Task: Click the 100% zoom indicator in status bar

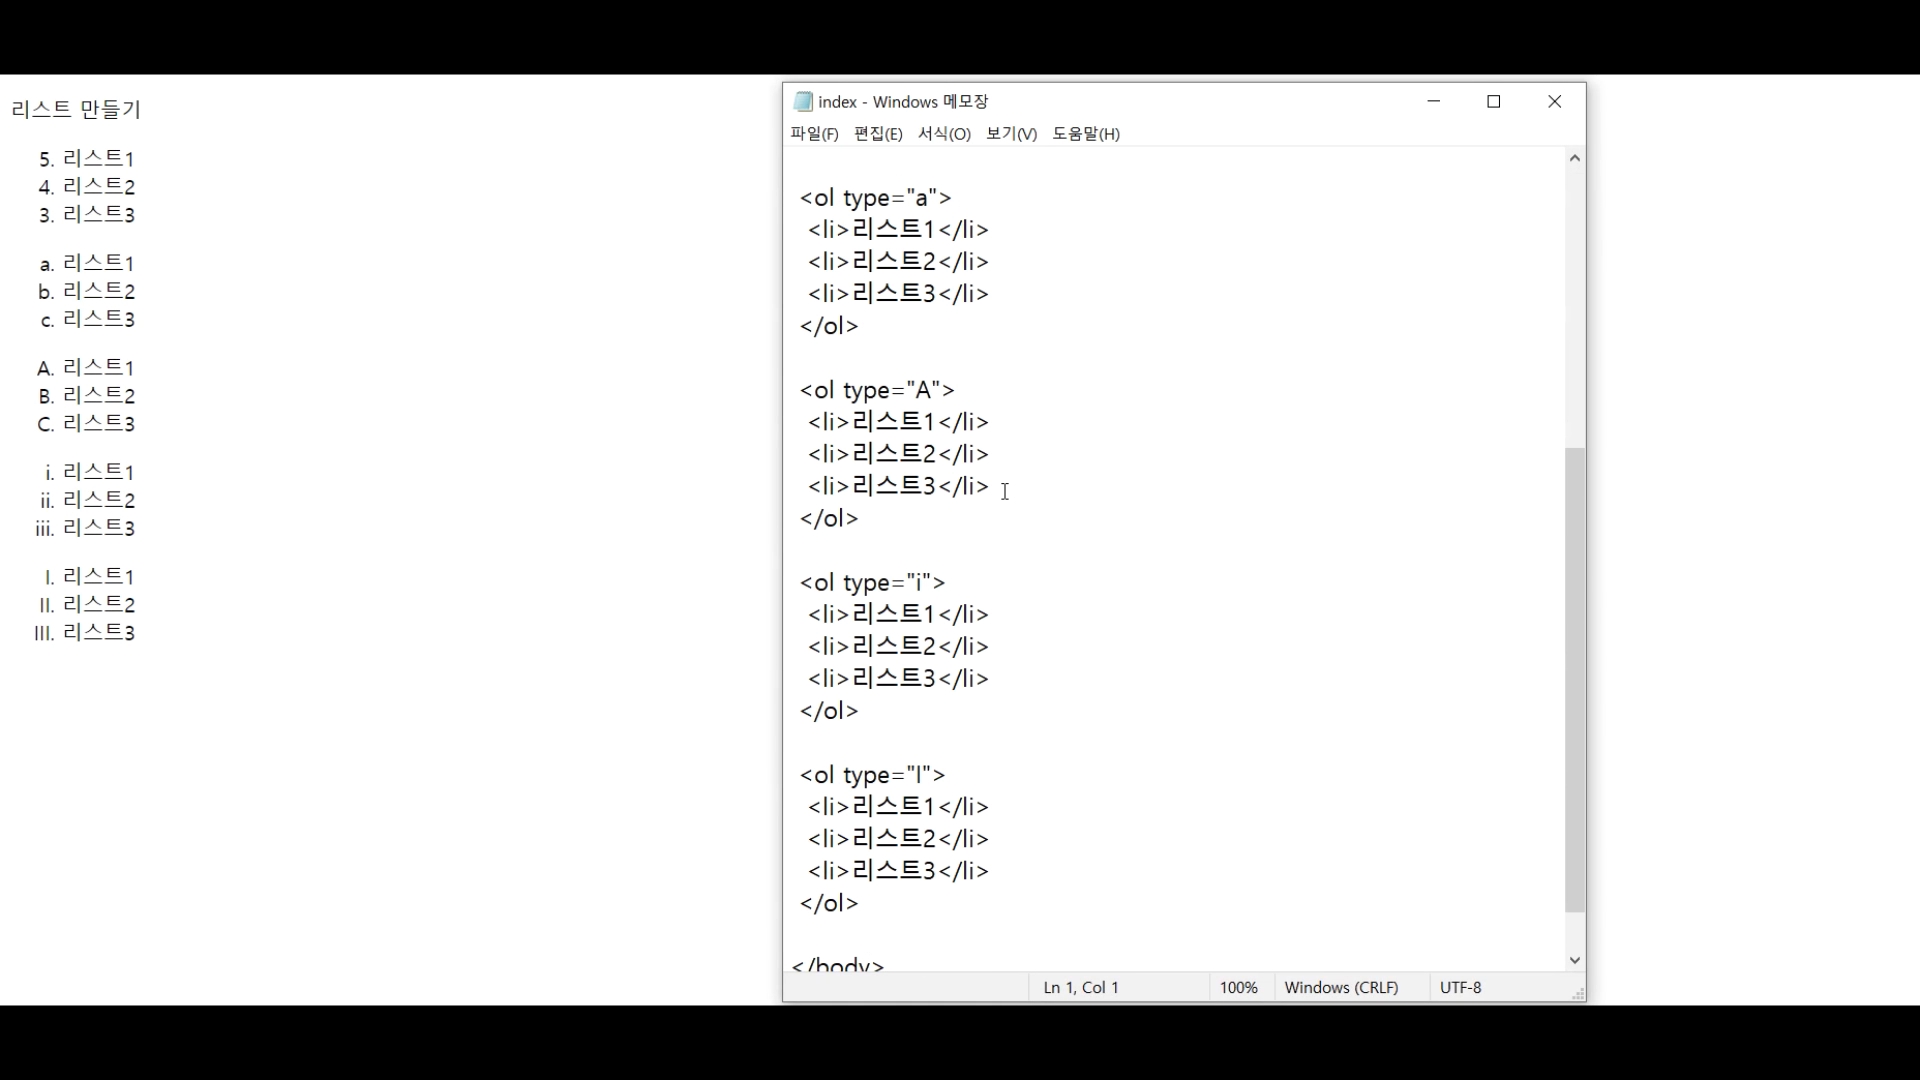Action: pos(1238,988)
